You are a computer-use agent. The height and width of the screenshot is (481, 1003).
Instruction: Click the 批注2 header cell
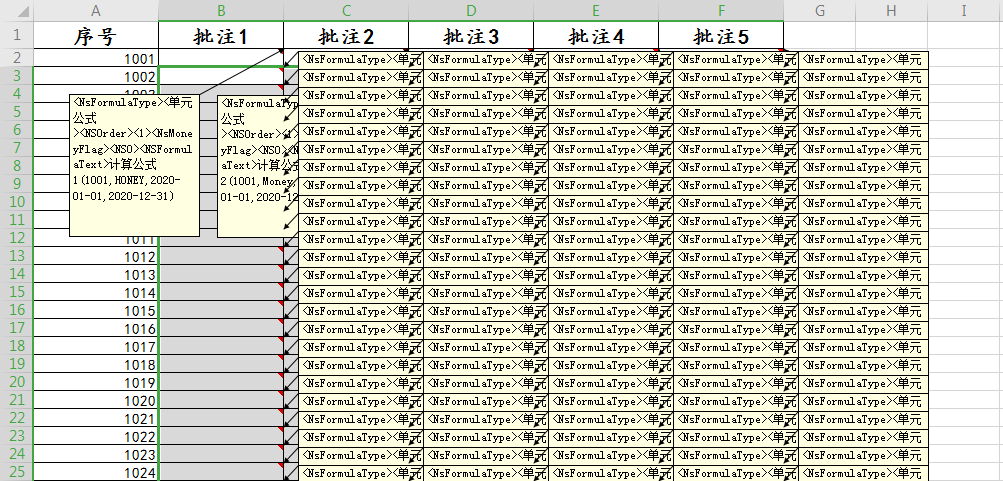(346, 35)
